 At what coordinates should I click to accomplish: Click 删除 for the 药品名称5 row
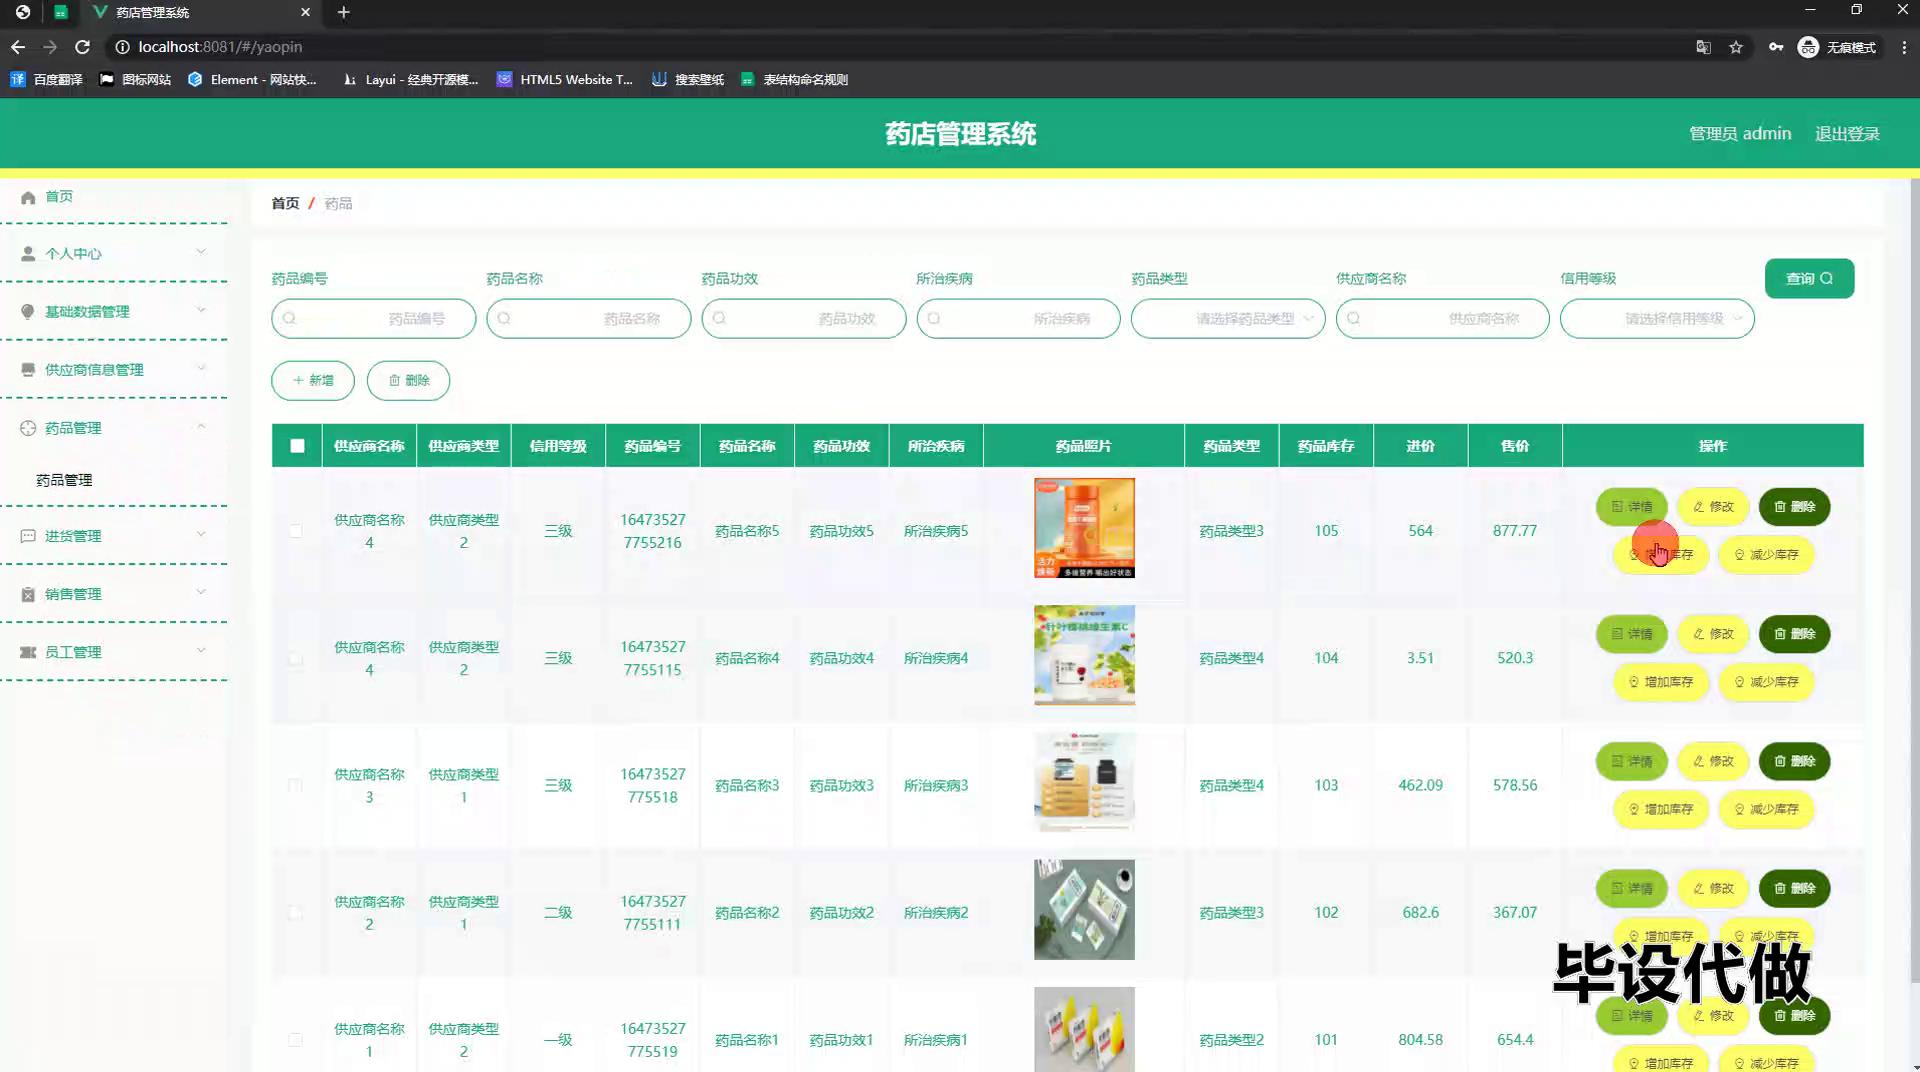point(1794,507)
